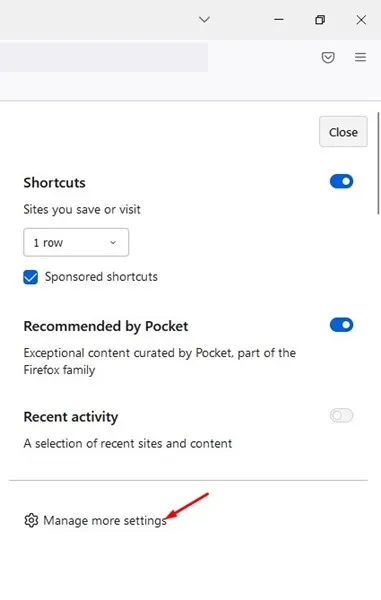The image size is (381, 600).
Task: Open Manage more settings link
Action: pyautogui.click(x=105, y=520)
